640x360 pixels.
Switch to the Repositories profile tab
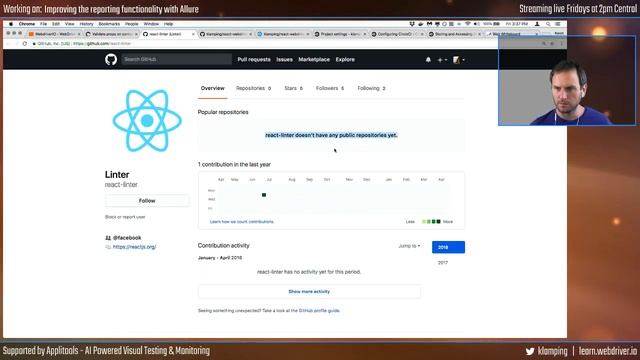pyautogui.click(x=253, y=88)
